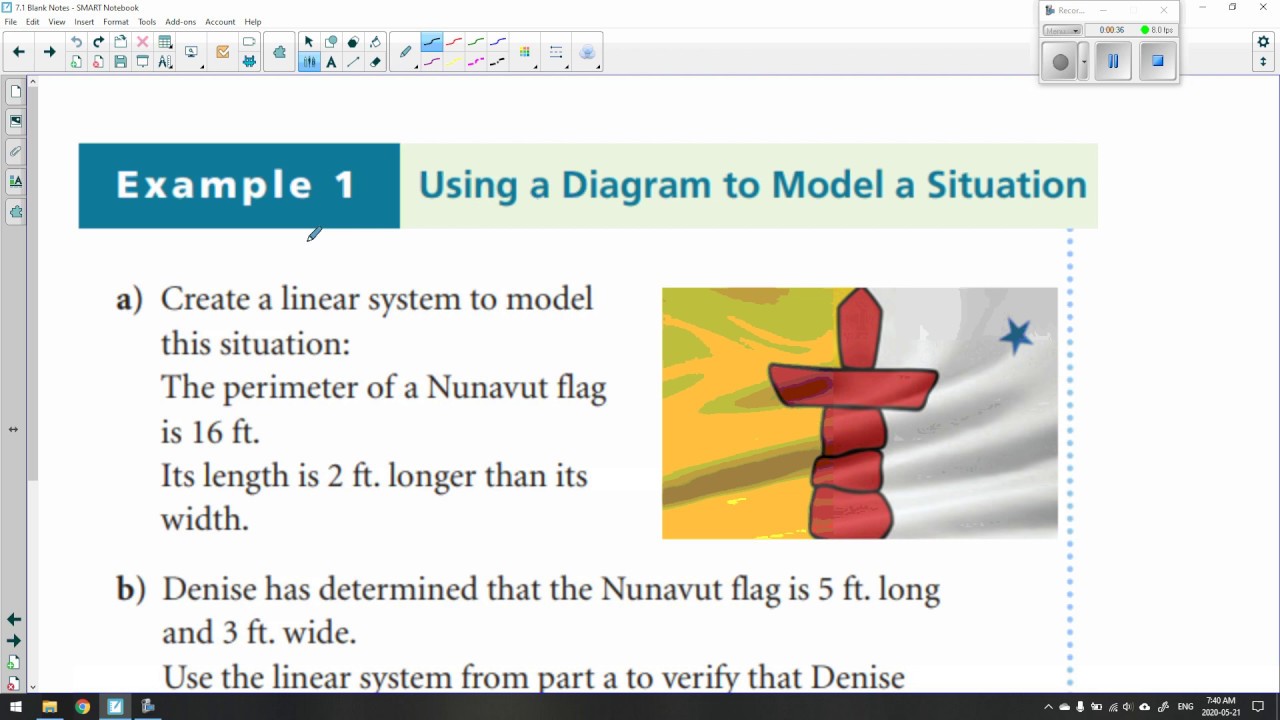Click the red X delete icon
Screen dimensions: 1280x720
[x=142, y=42]
